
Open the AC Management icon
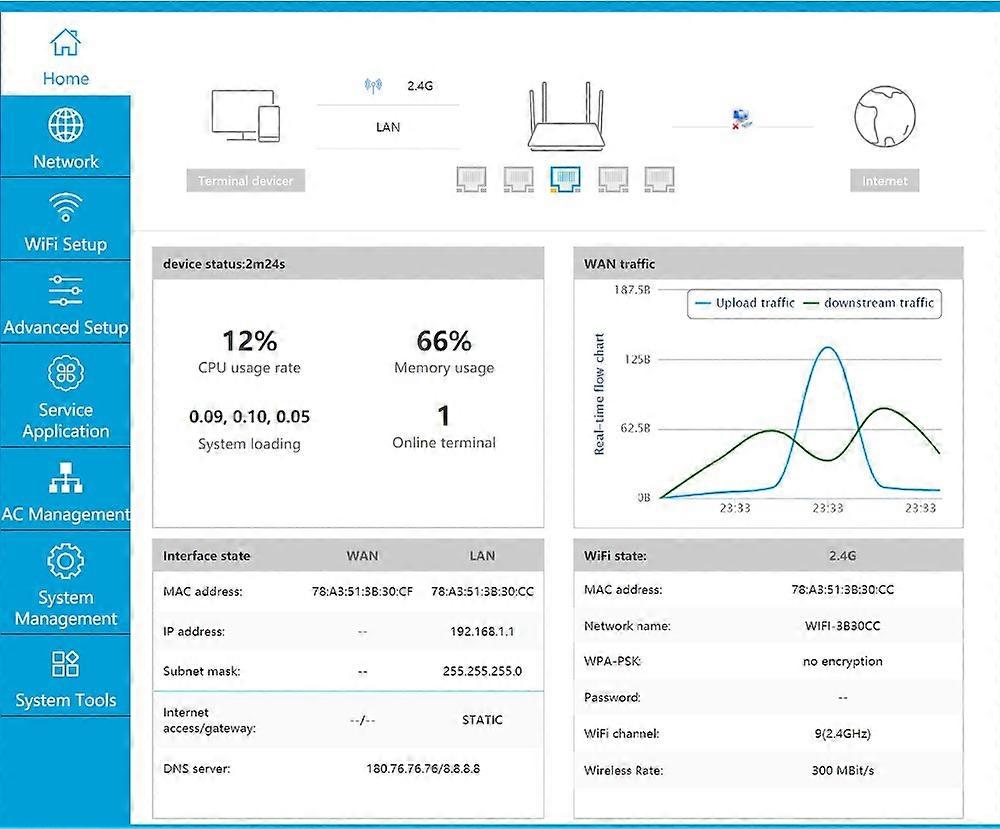(66, 479)
